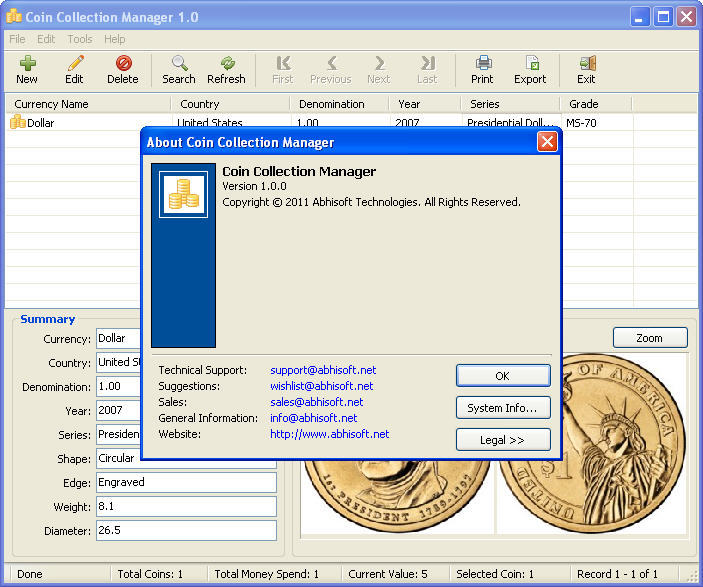
Task: Open the Edit menu
Action: pos(46,39)
